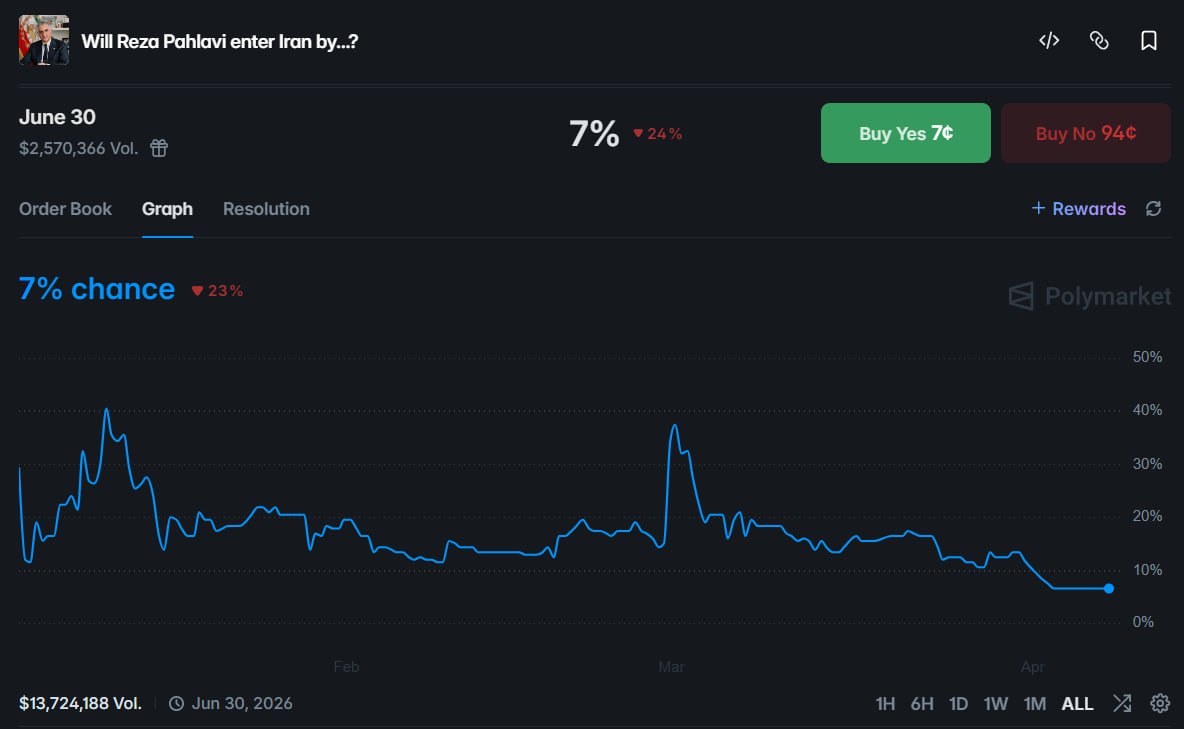
Task: Open the Resolution tab
Action: (266, 209)
